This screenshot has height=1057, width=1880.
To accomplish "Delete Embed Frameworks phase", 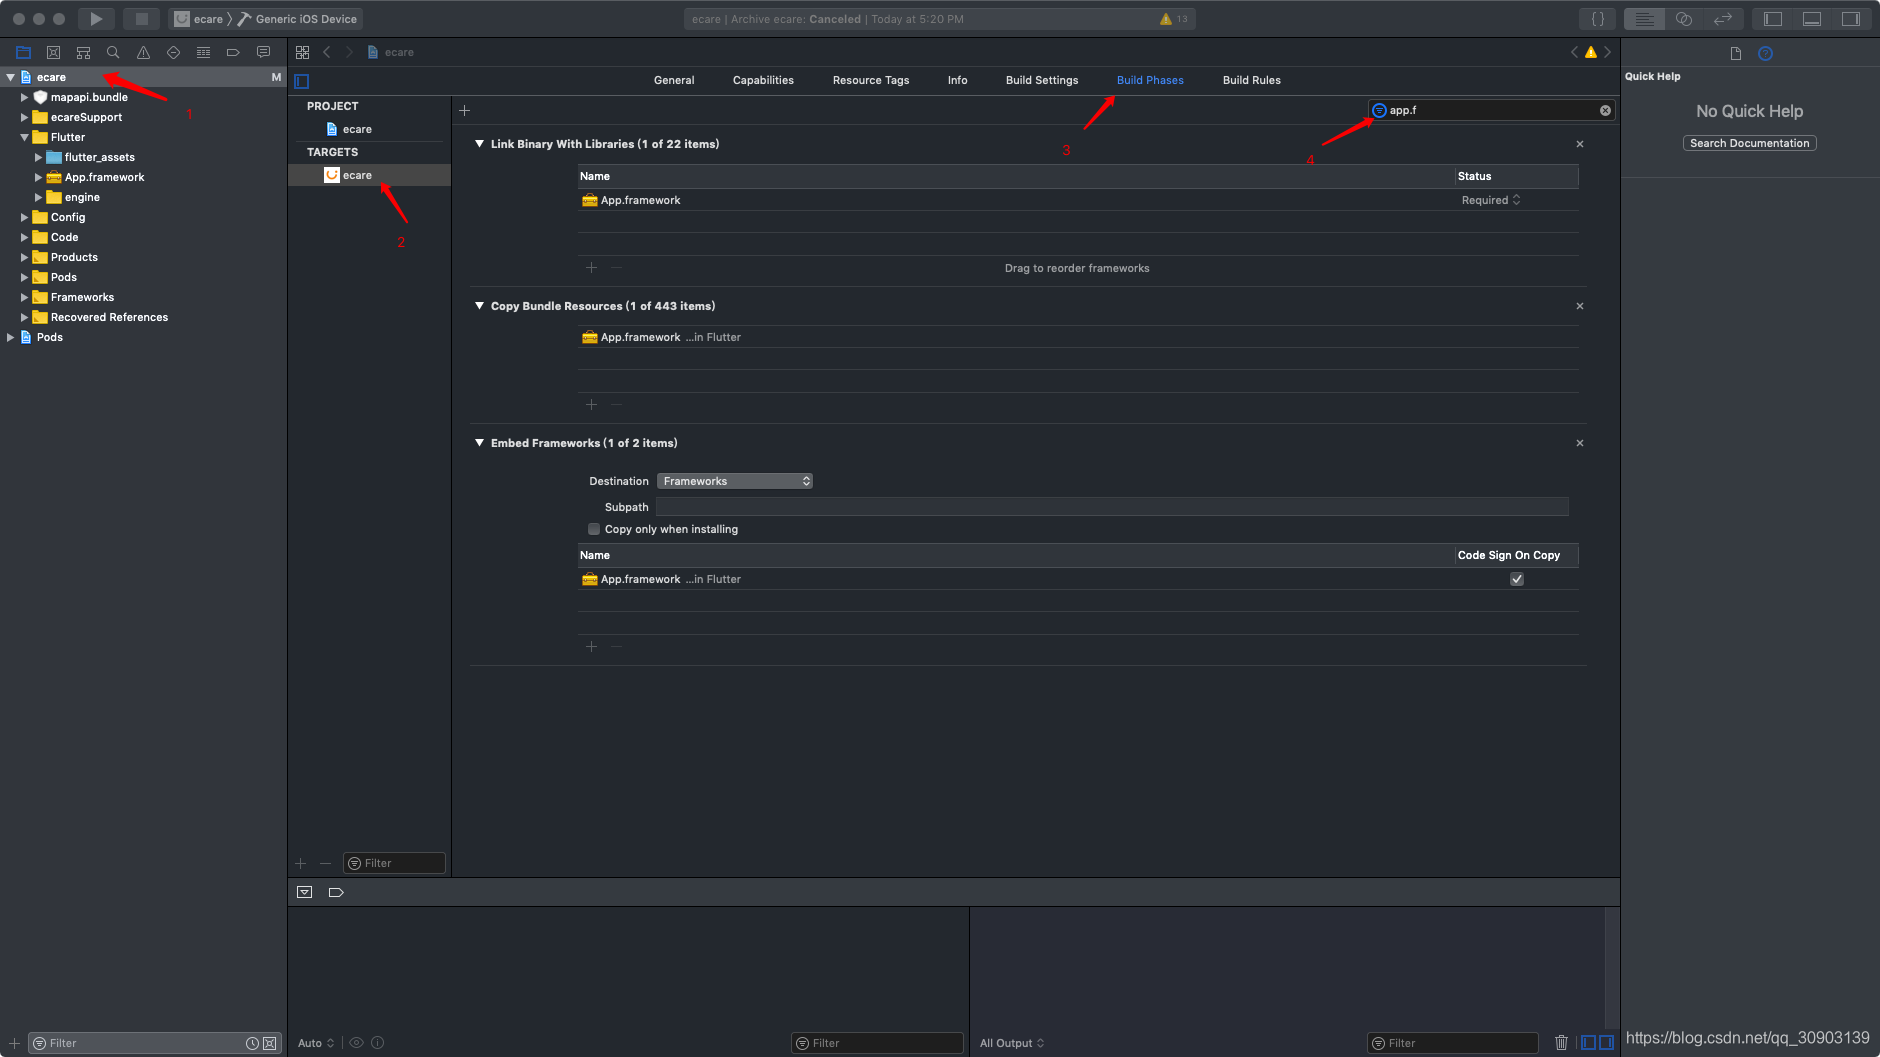I will [1580, 443].
